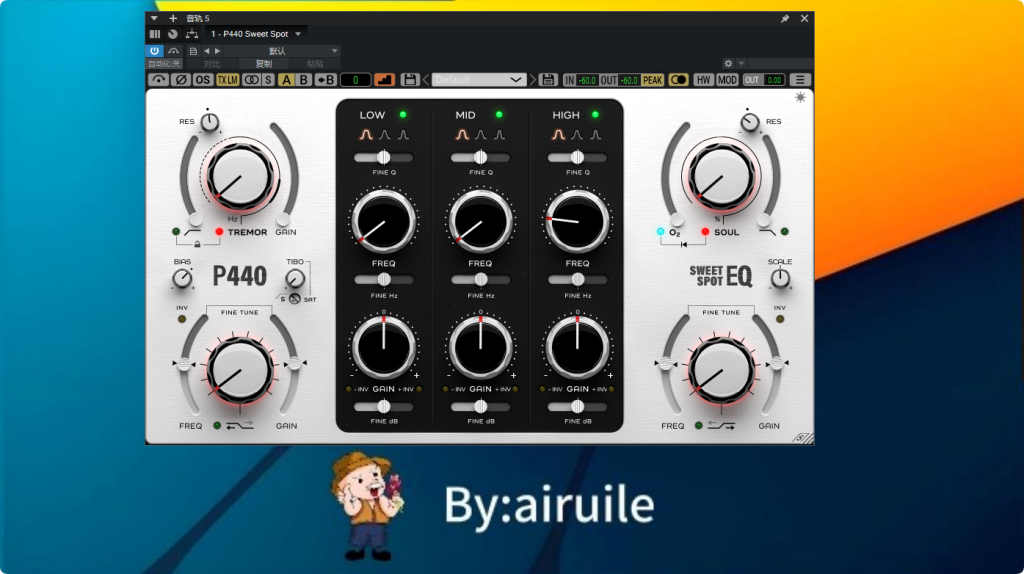Click the save preset floppy icon left of Default
Image resolution: width=1024 pixels, height=574 pixels.
[409, 80]
